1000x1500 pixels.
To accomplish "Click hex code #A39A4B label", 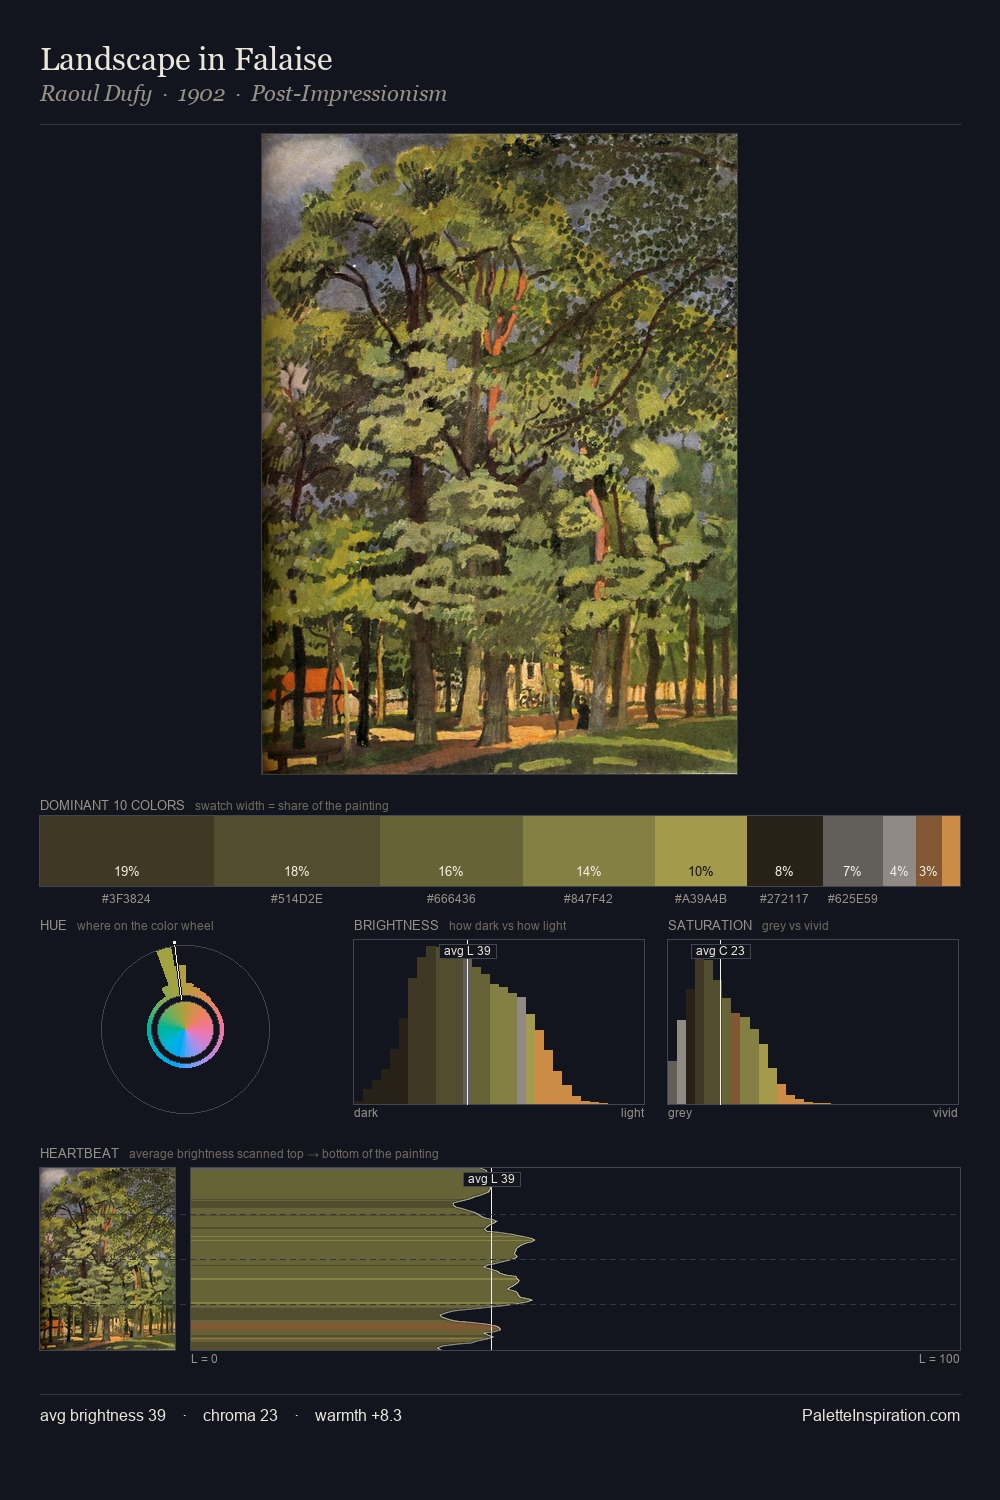I will 701,899.
